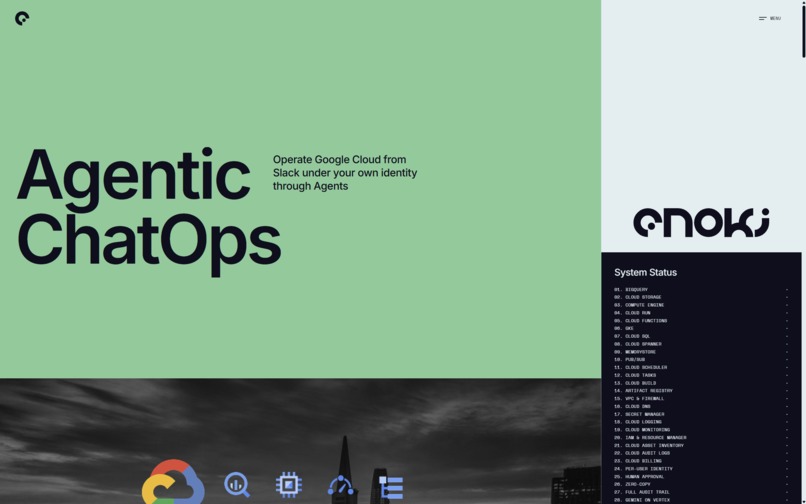Select the 22. CLOUD AUDIT LOGS row
The width and height of the screenshot is (806, 504).
[701, 453]
